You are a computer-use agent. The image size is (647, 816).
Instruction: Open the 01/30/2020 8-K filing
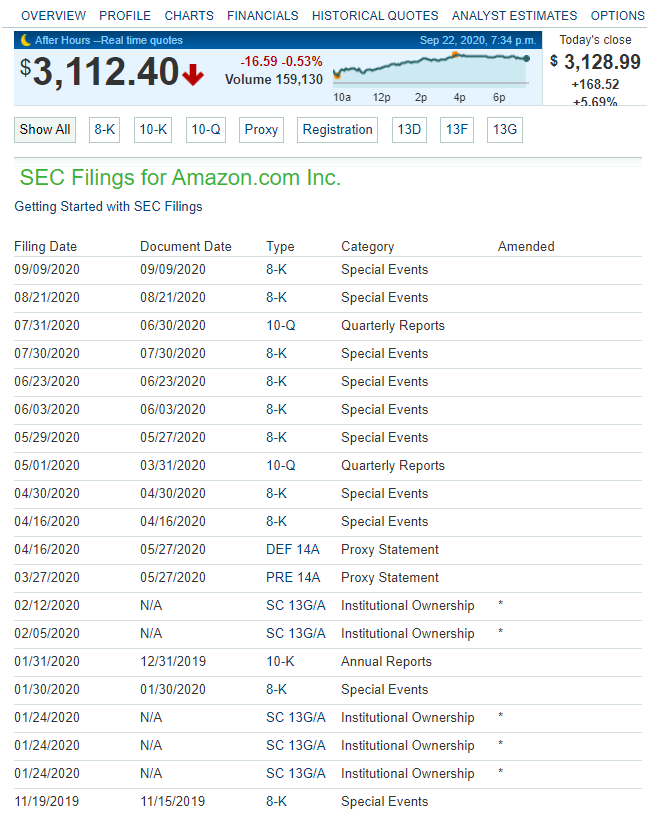[276, 690]
